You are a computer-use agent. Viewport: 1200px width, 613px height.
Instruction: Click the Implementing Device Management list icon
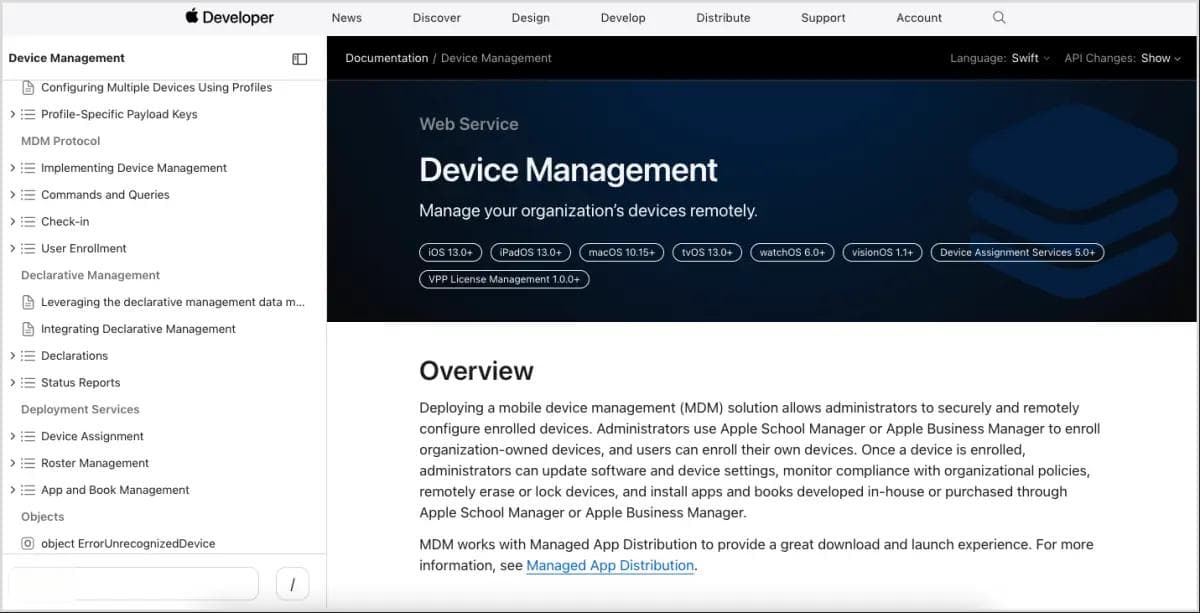[x=28, y=168]
